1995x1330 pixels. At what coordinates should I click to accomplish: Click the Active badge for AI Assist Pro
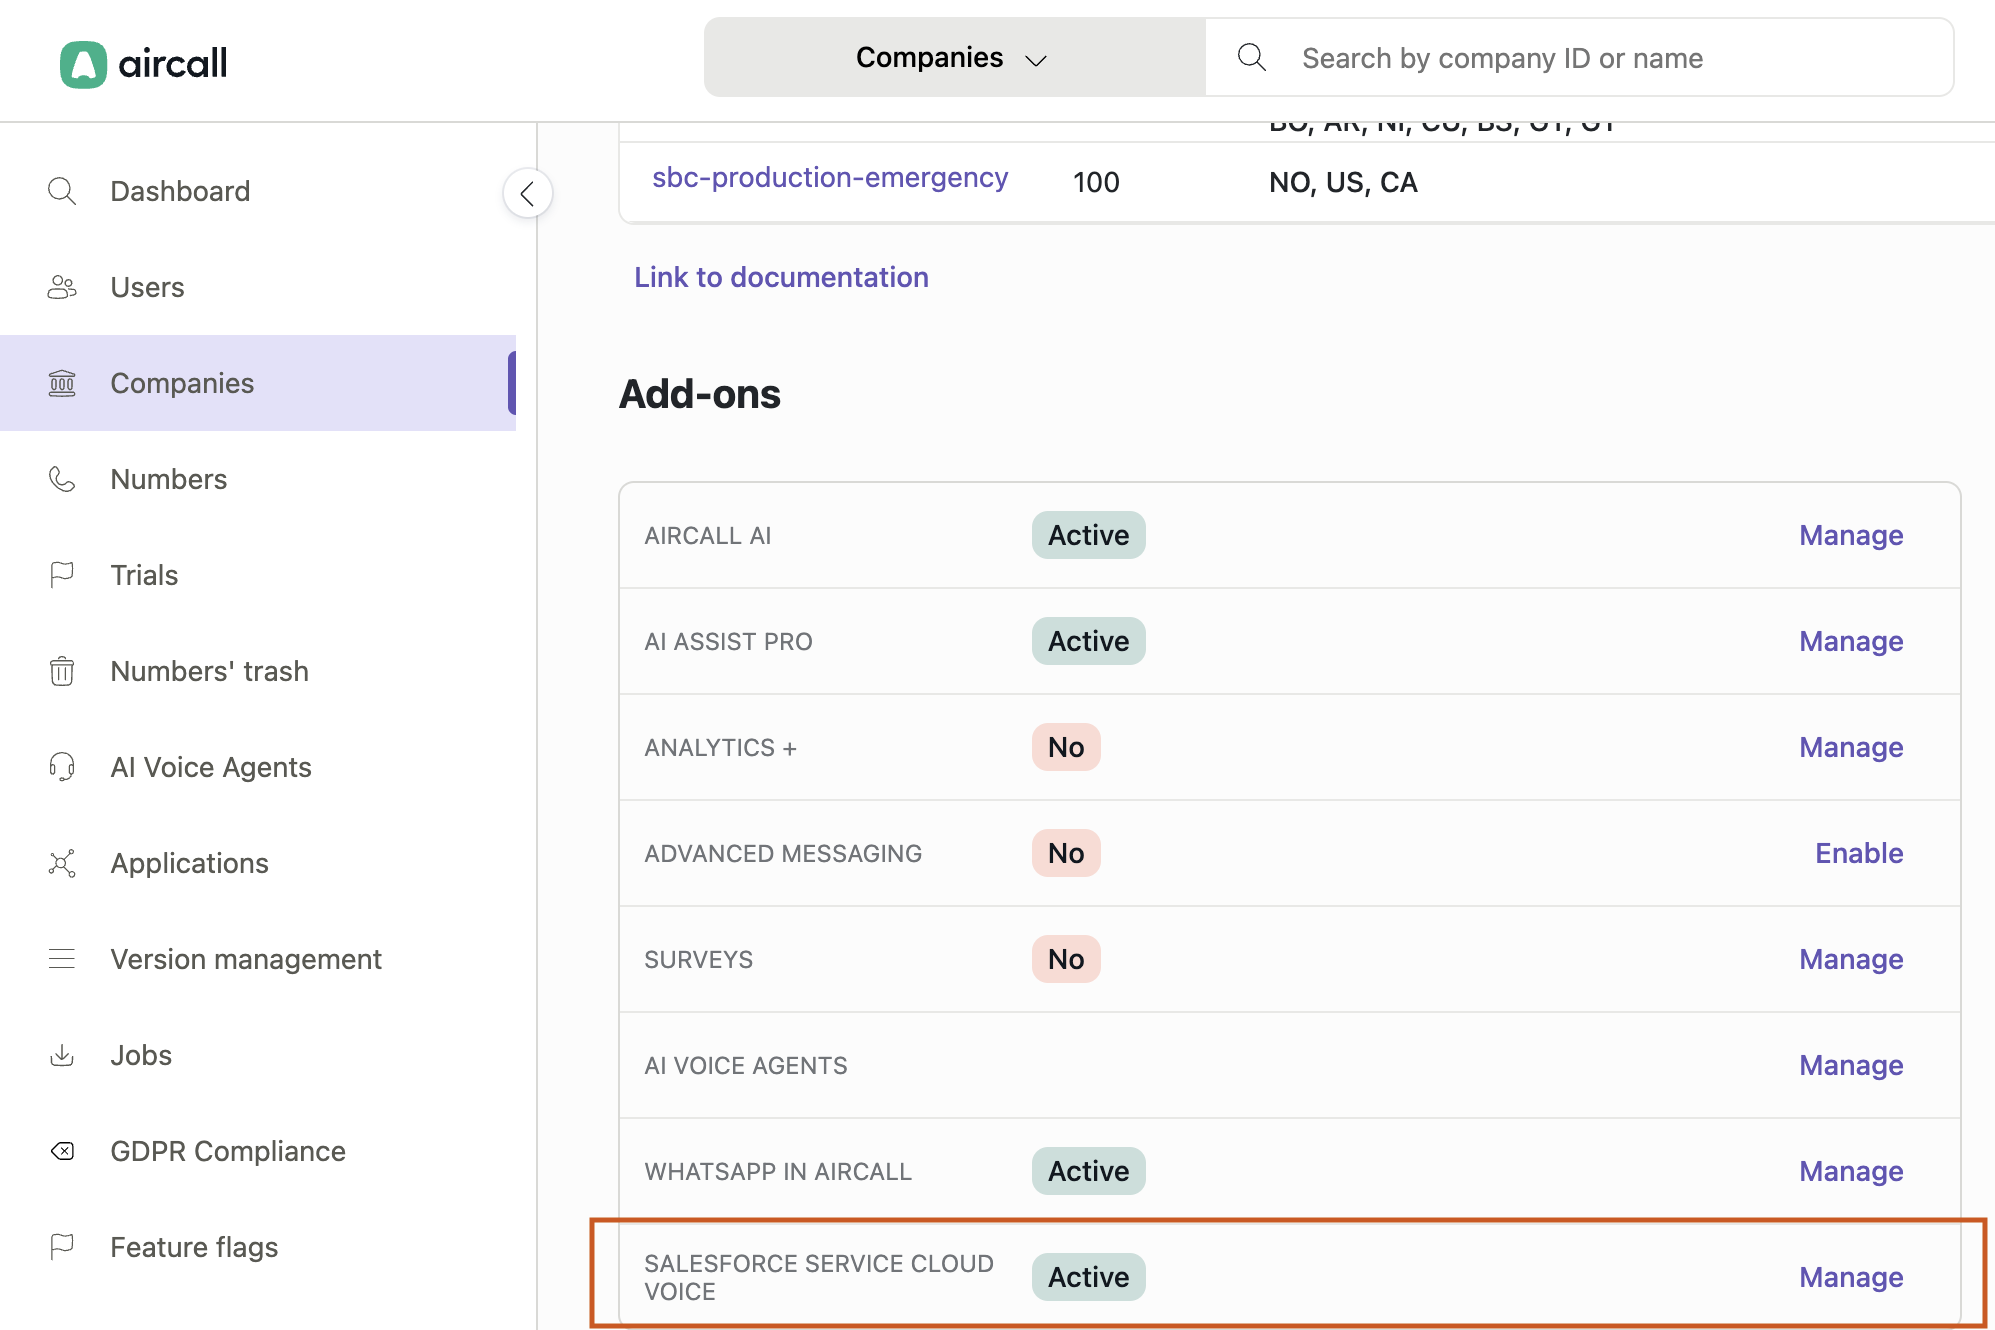(x=1088, y=641)
